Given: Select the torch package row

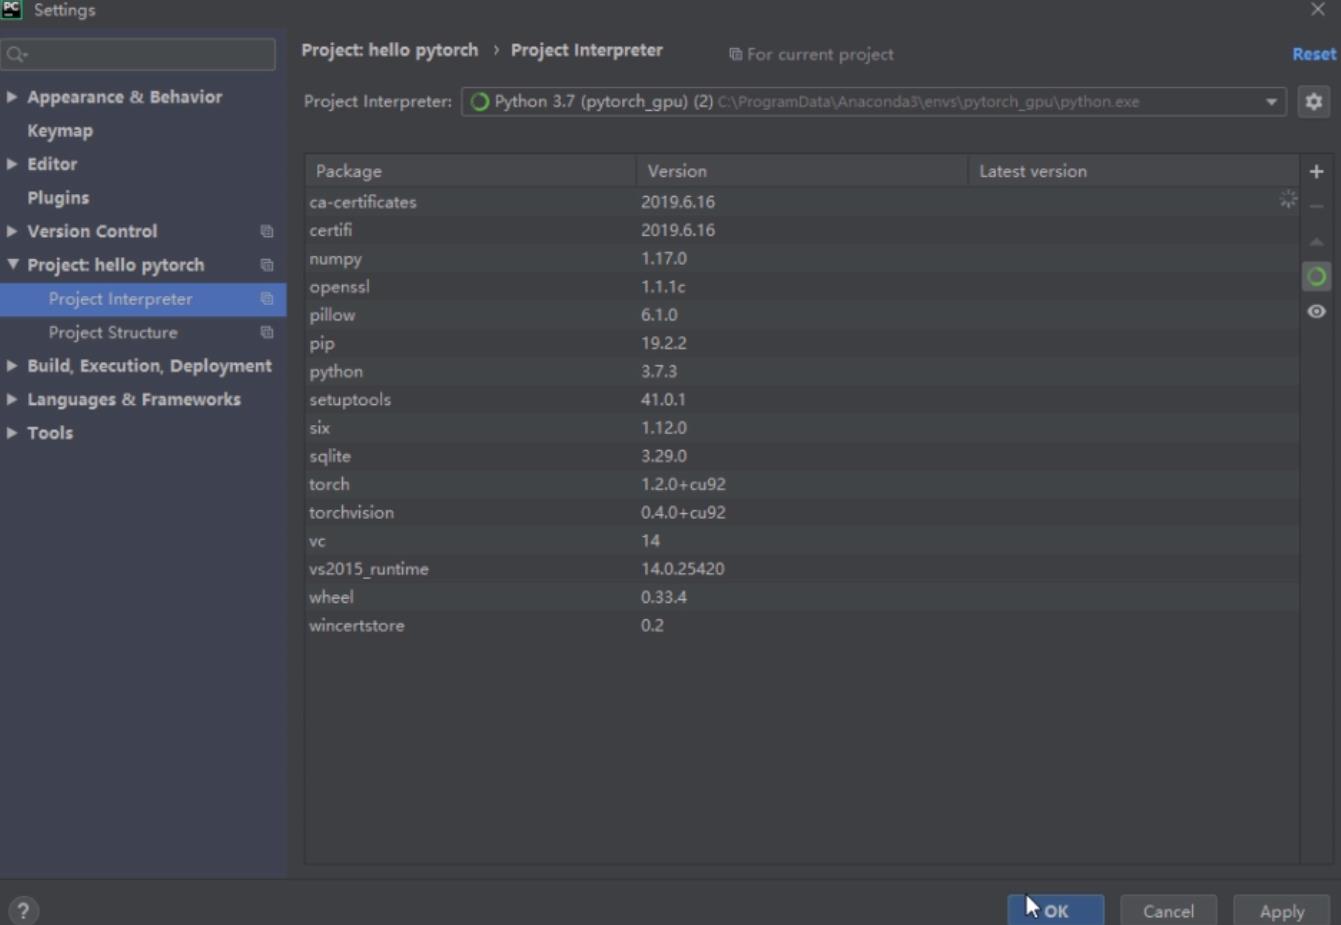Looking at the screenshot, I should [802, 484].
